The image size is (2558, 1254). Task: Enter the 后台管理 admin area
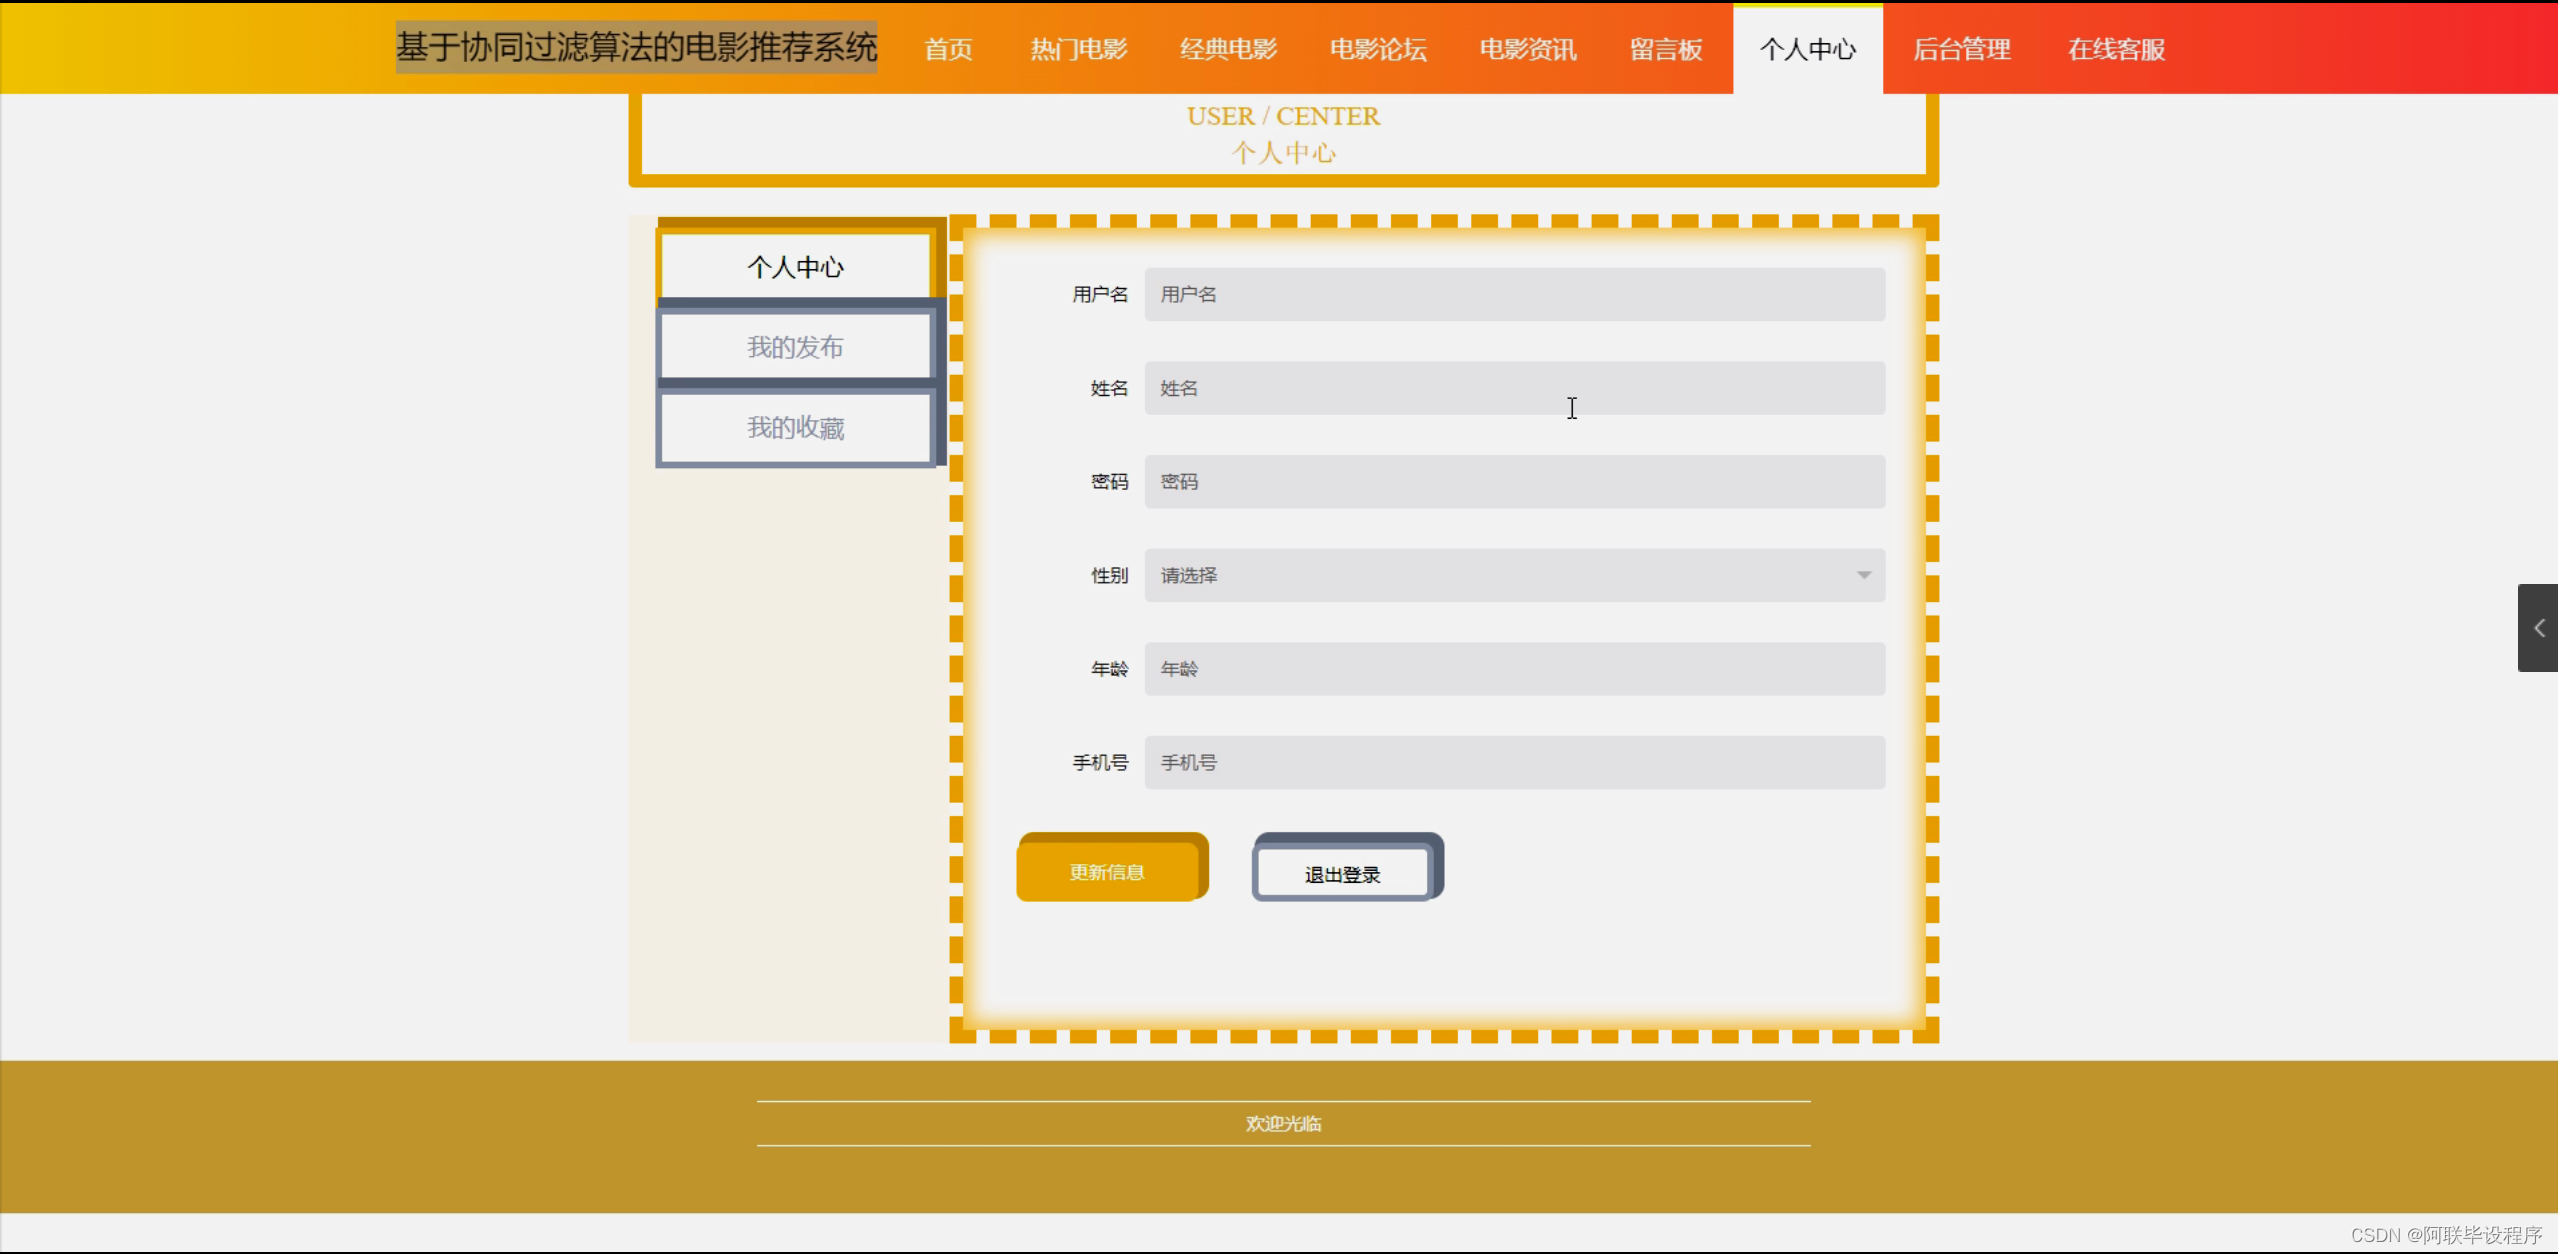tap(1962, 49)
